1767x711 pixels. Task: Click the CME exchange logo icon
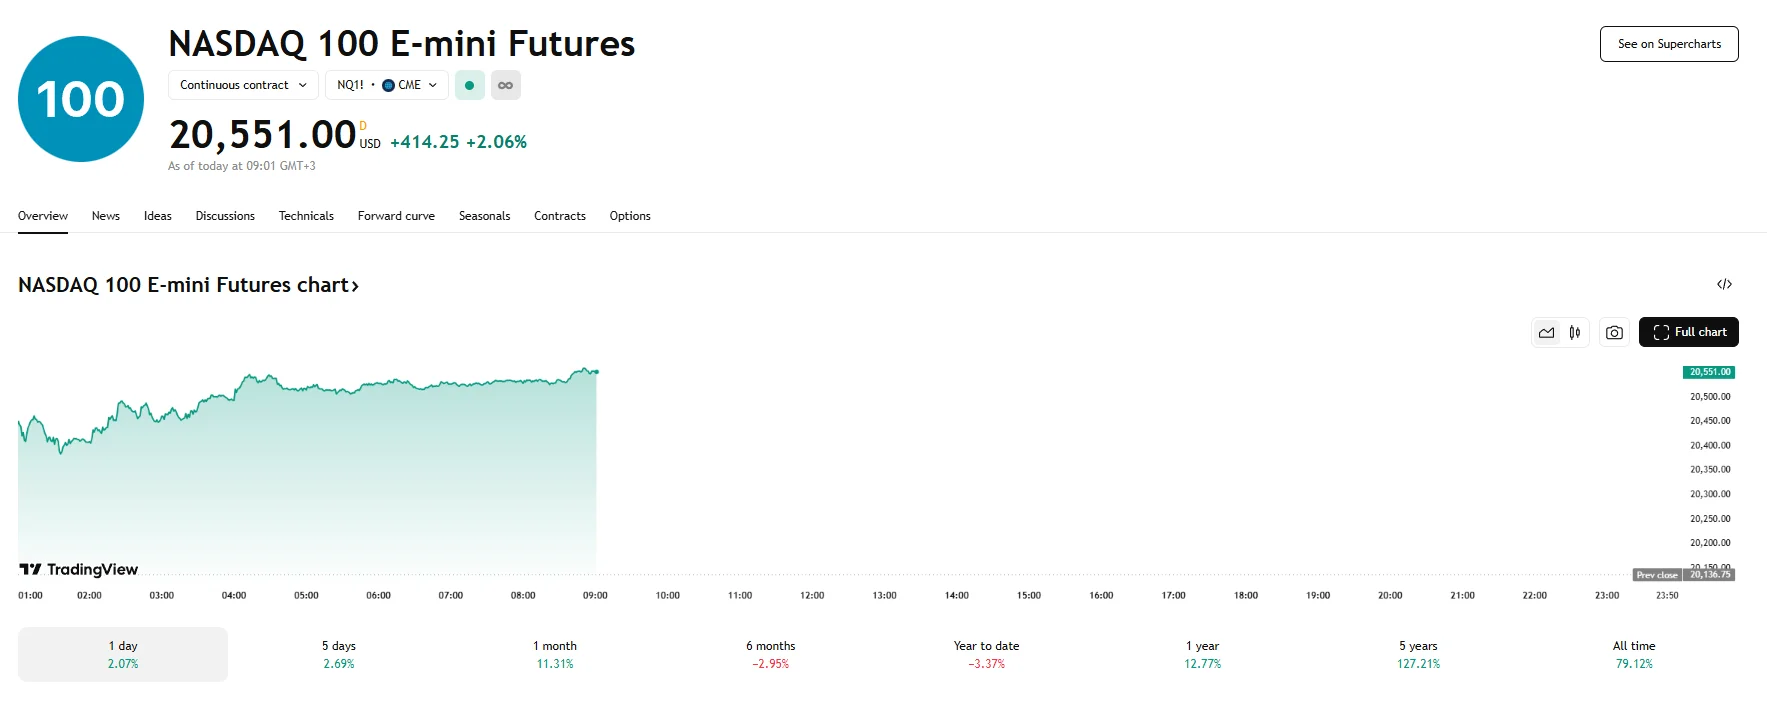pyautogui.click(x=390, y=85)
